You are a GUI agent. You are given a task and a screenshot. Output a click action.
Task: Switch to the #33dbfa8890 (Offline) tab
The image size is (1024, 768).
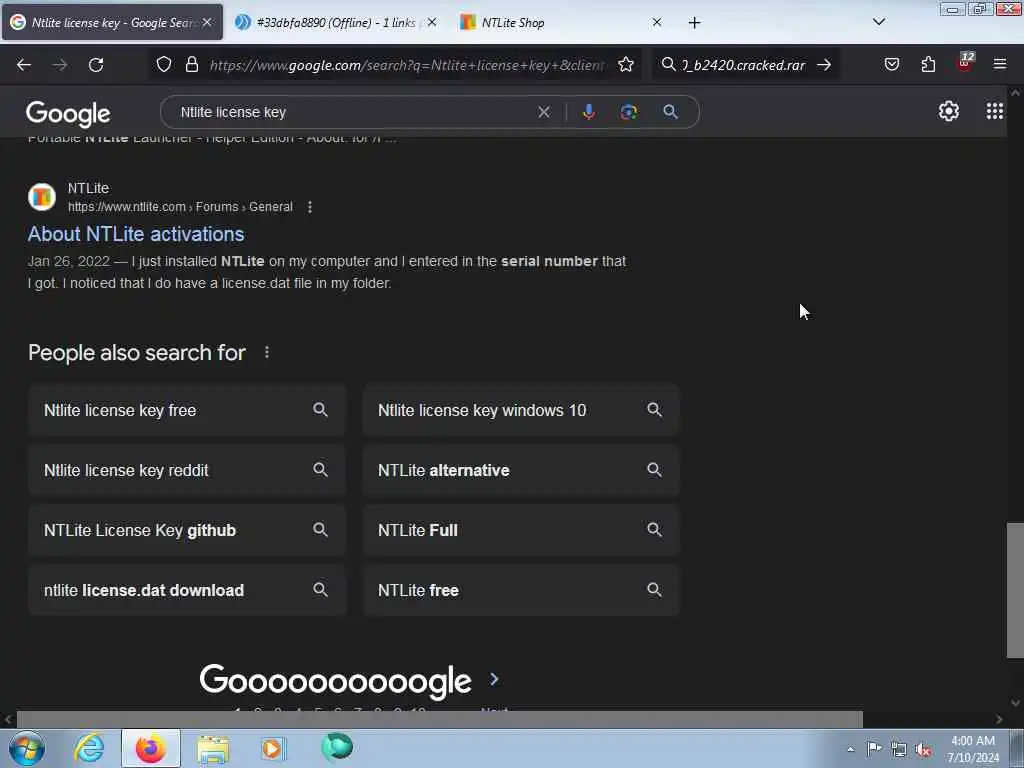(x=336, y=22)
